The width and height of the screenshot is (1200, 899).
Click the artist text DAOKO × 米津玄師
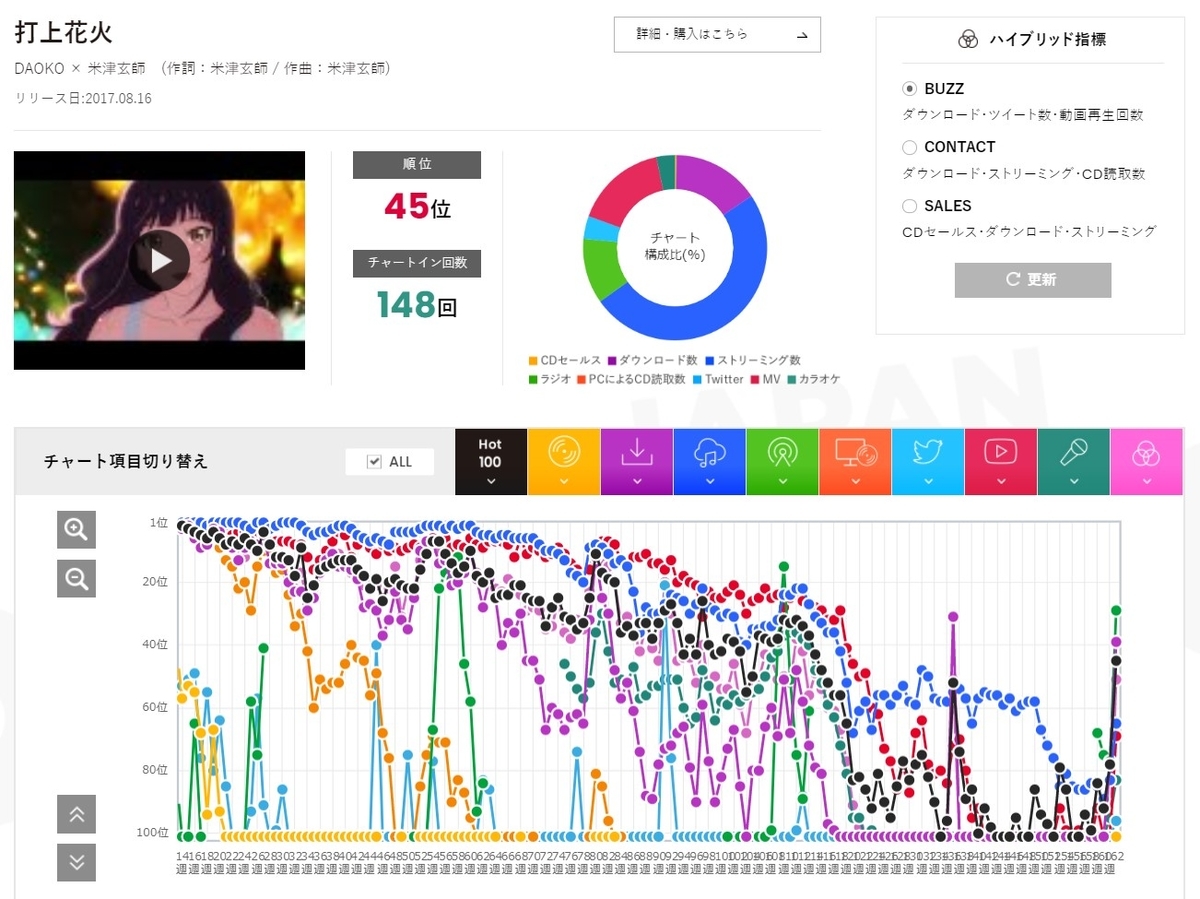click(x=80, y=68)
